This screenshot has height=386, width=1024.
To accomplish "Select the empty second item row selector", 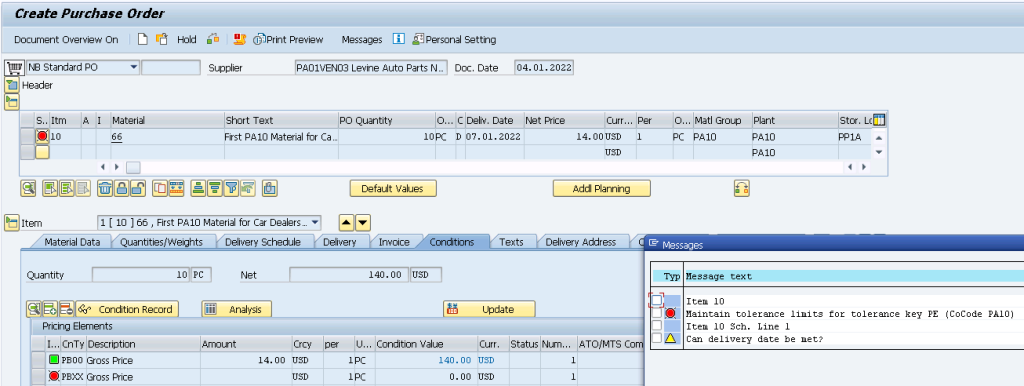I will coord(27,152).
